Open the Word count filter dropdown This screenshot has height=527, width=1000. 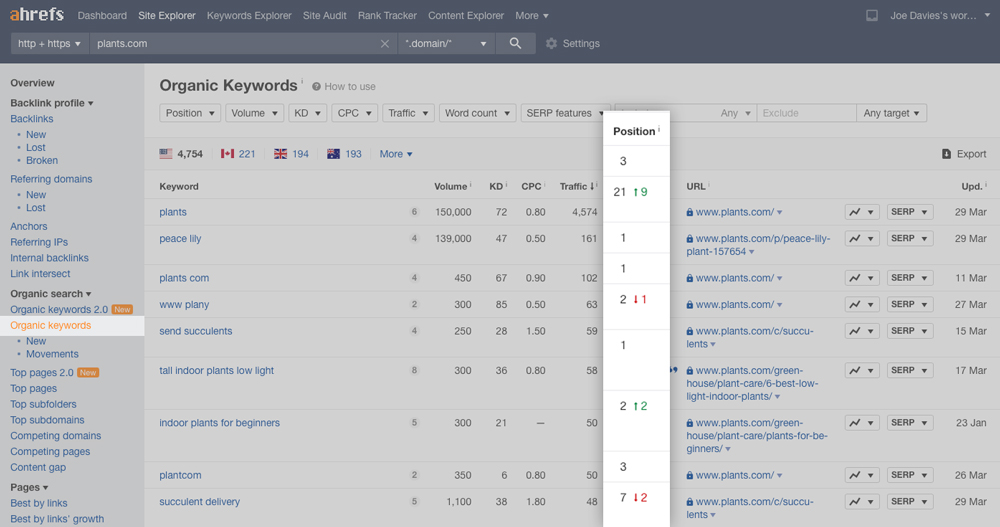[477, 113]
